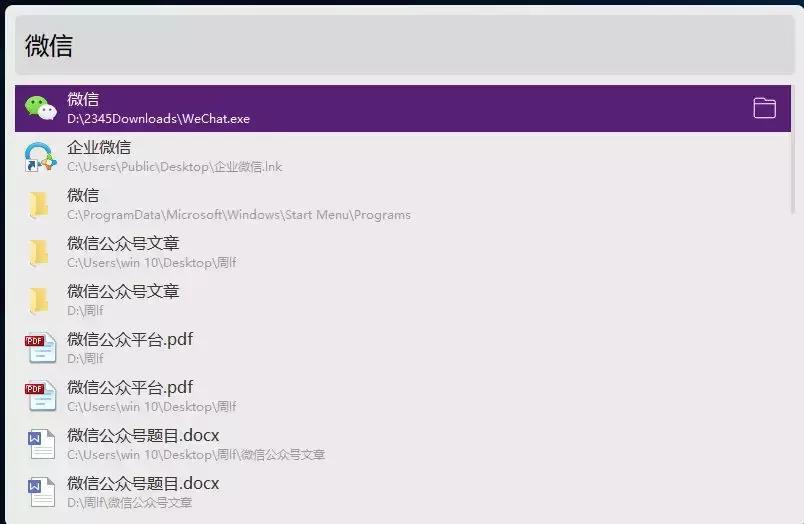Select 微信公众号文章 title with D:\周lf path

click(123, 291)
